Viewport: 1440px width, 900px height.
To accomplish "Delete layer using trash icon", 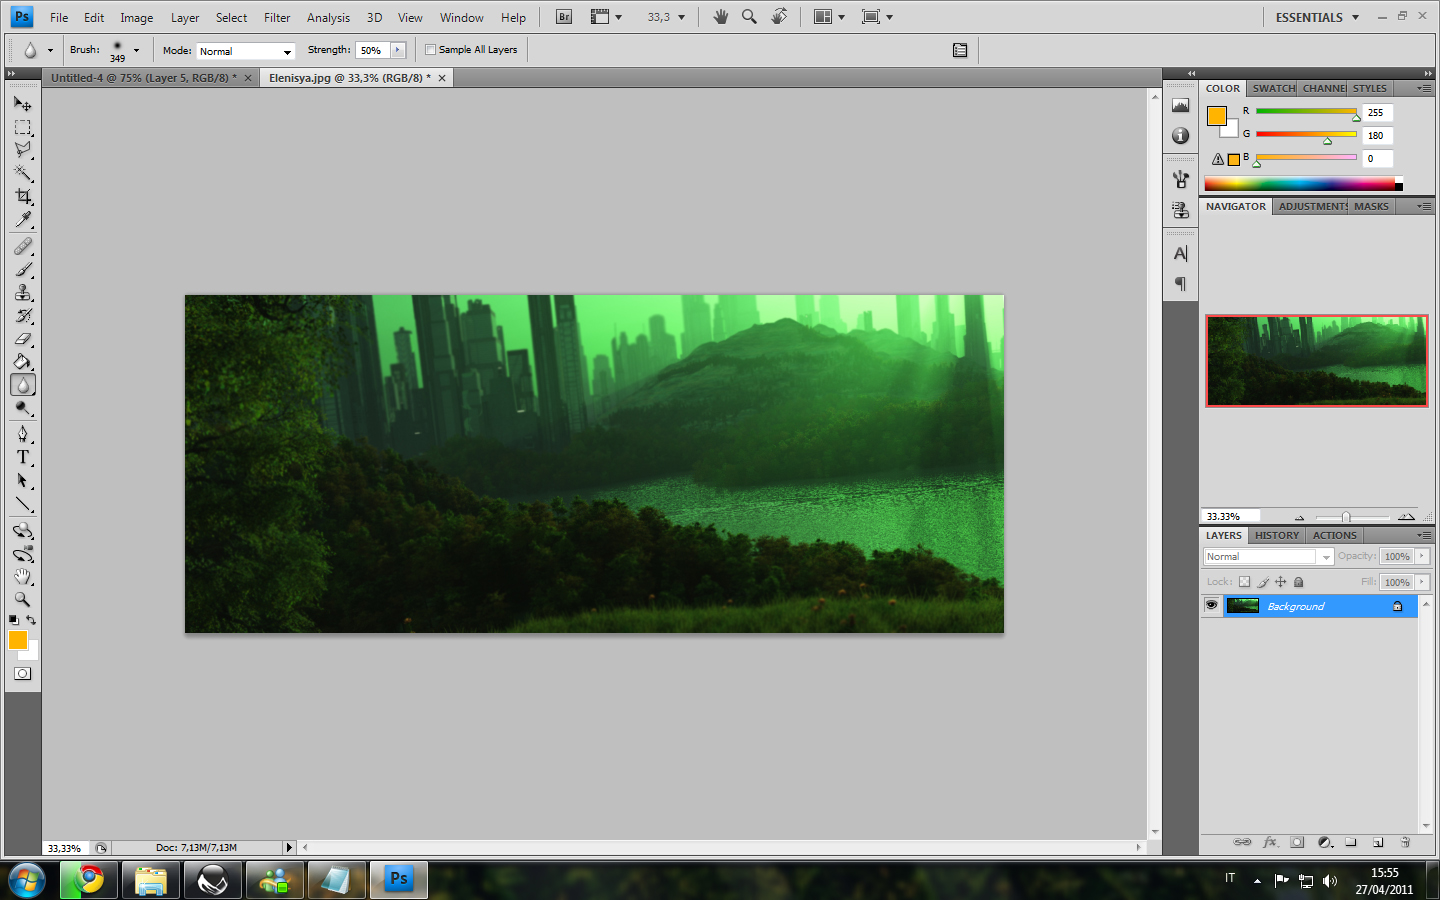I will point(1405,842).
